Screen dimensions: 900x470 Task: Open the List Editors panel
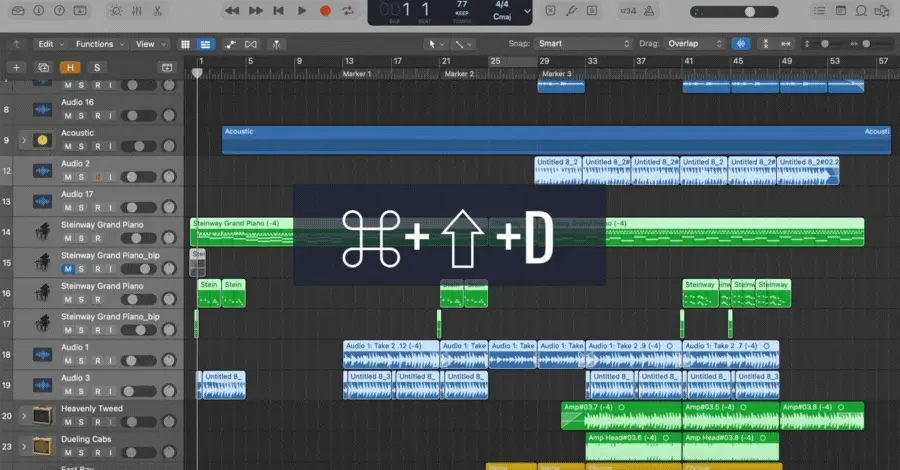coord(820,10)
